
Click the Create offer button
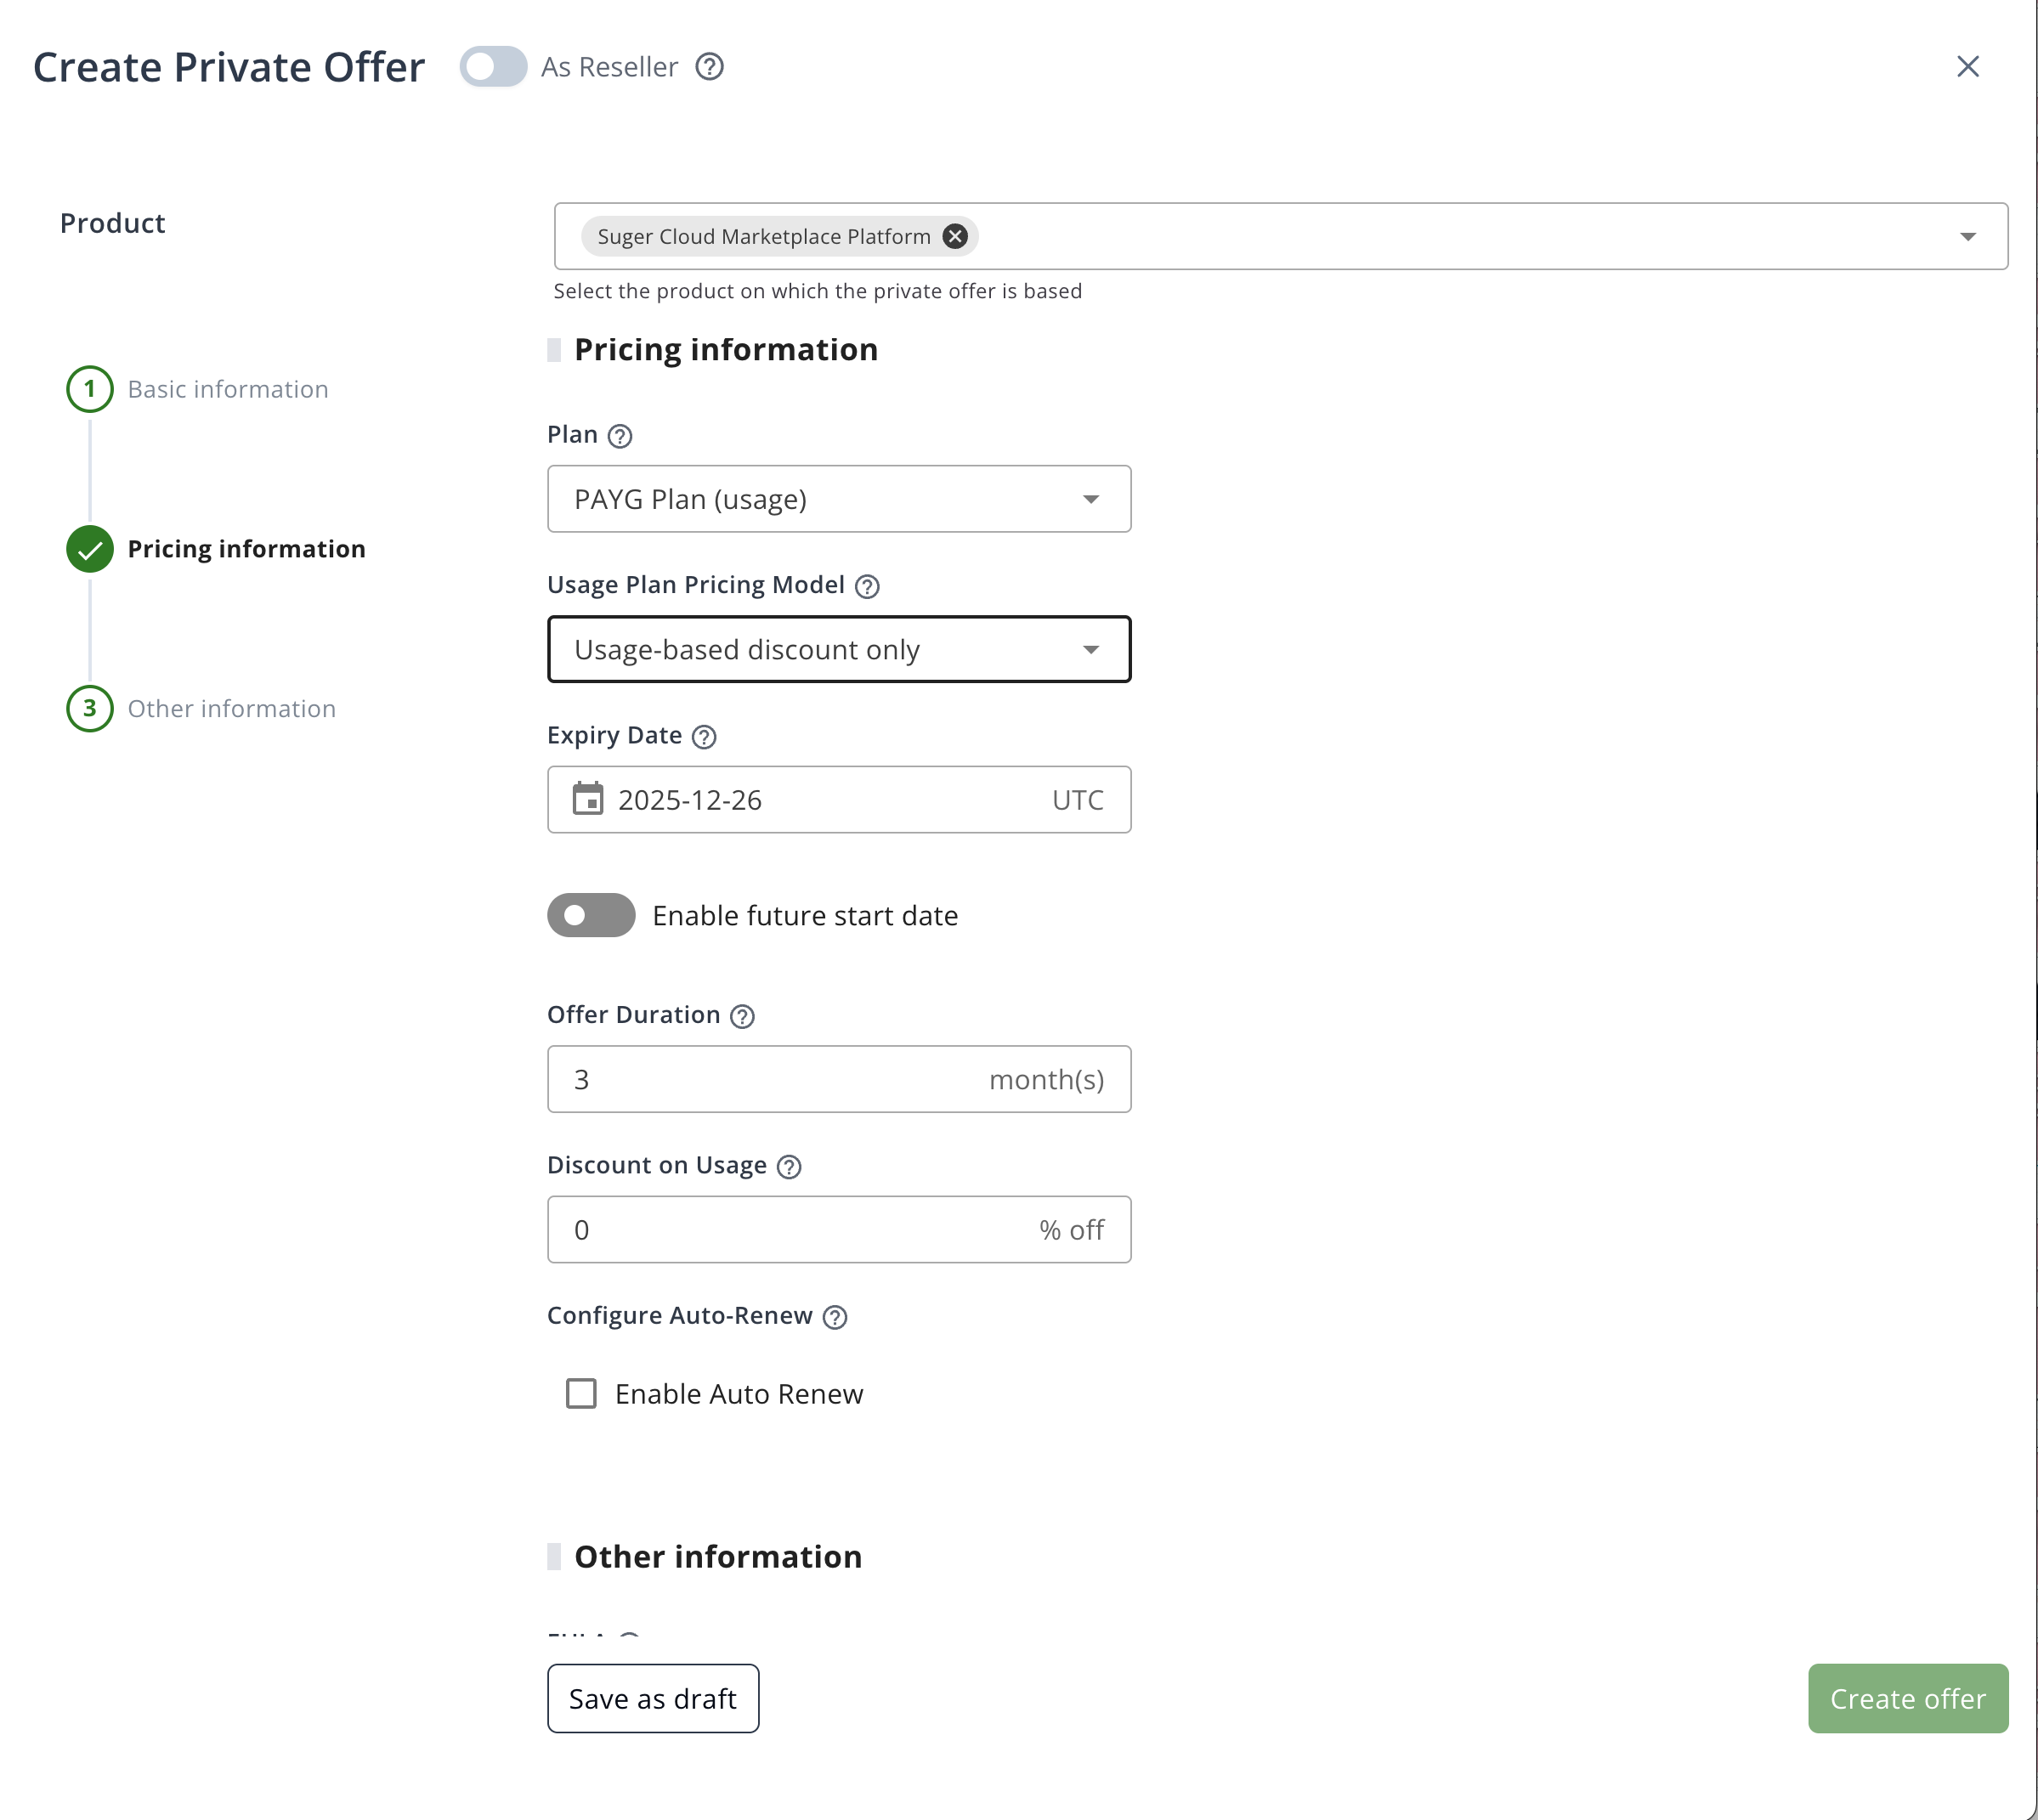[1906, 1698]
